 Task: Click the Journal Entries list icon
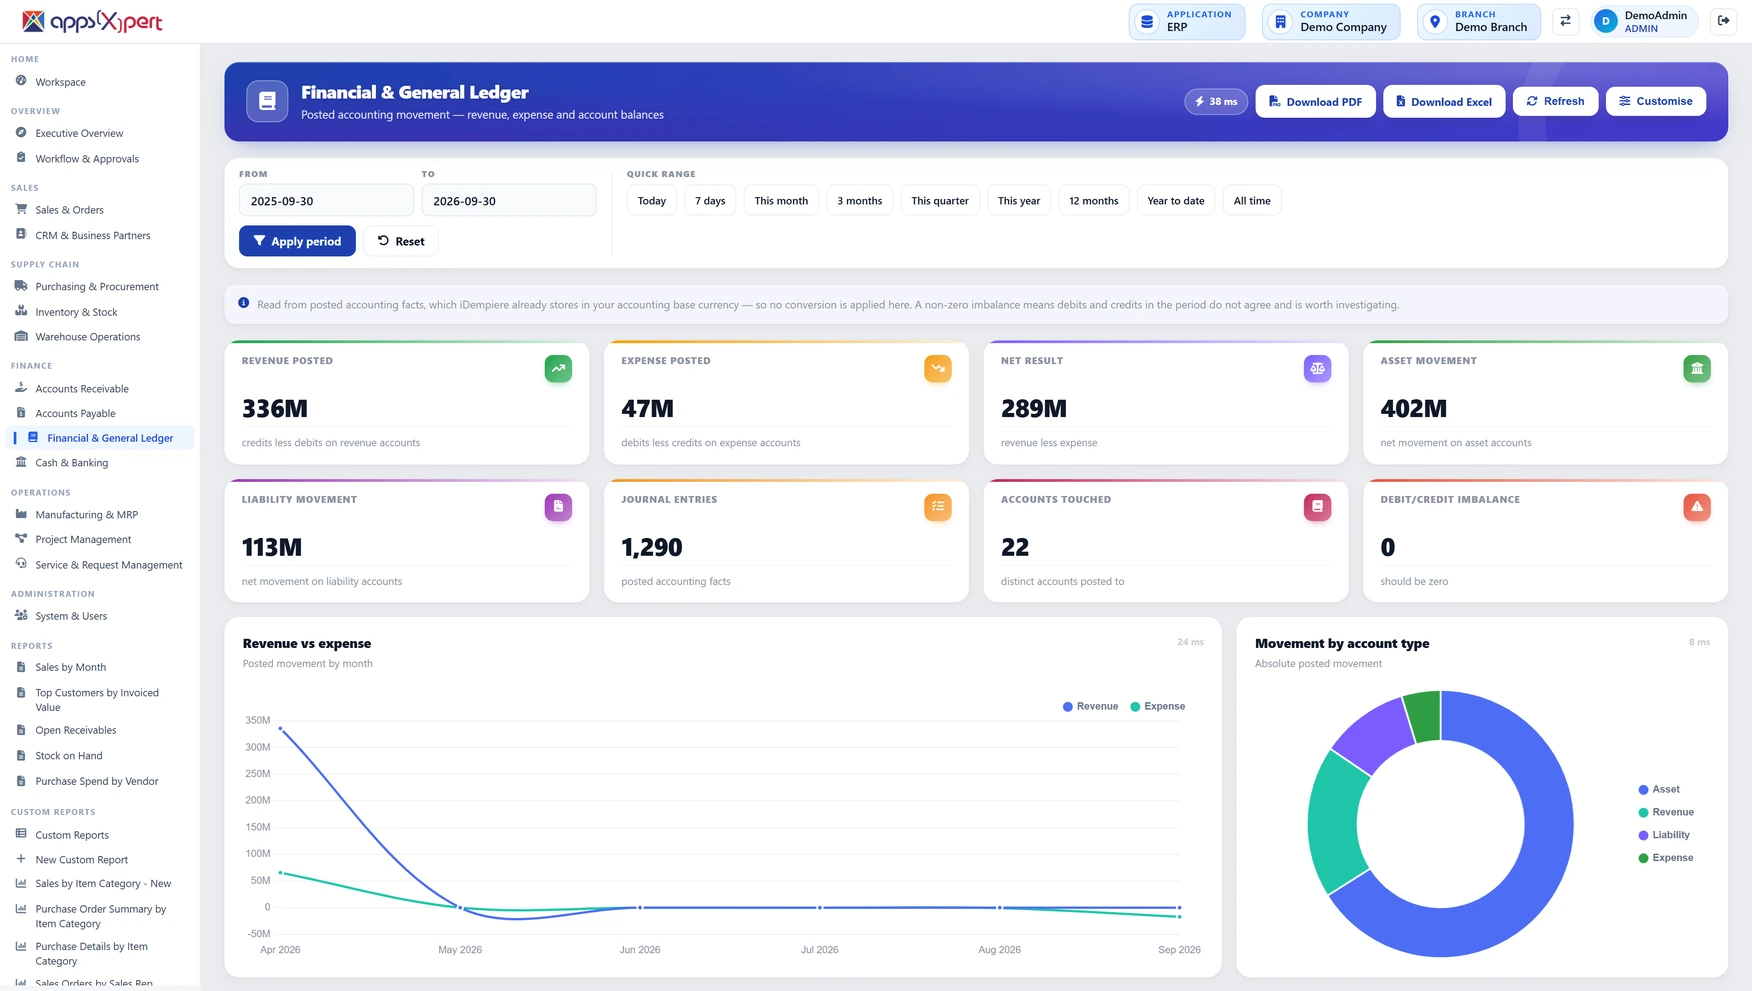[x=938, y=507]
